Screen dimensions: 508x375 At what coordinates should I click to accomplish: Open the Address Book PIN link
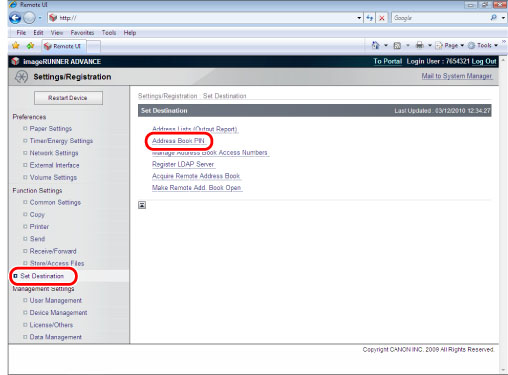[178, 141]
